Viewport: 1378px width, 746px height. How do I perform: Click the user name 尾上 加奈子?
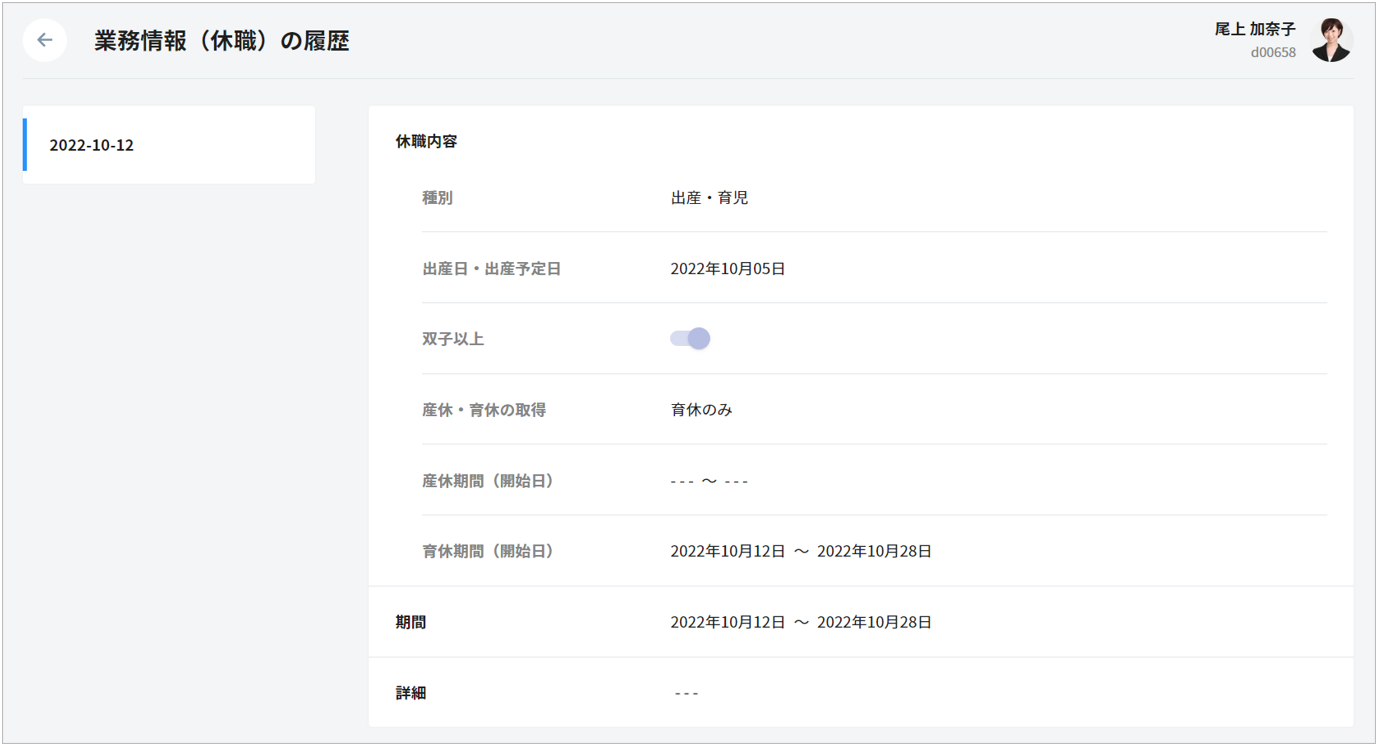(1255, 30)
